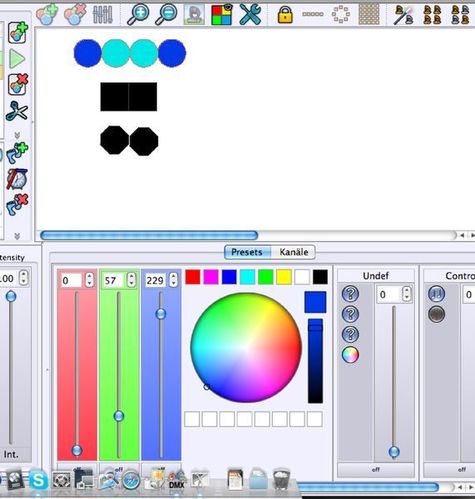The height and width of the screenshot is (499, 475).
Task: Increment the blue value 229 stepper
Action: [173, 277]
